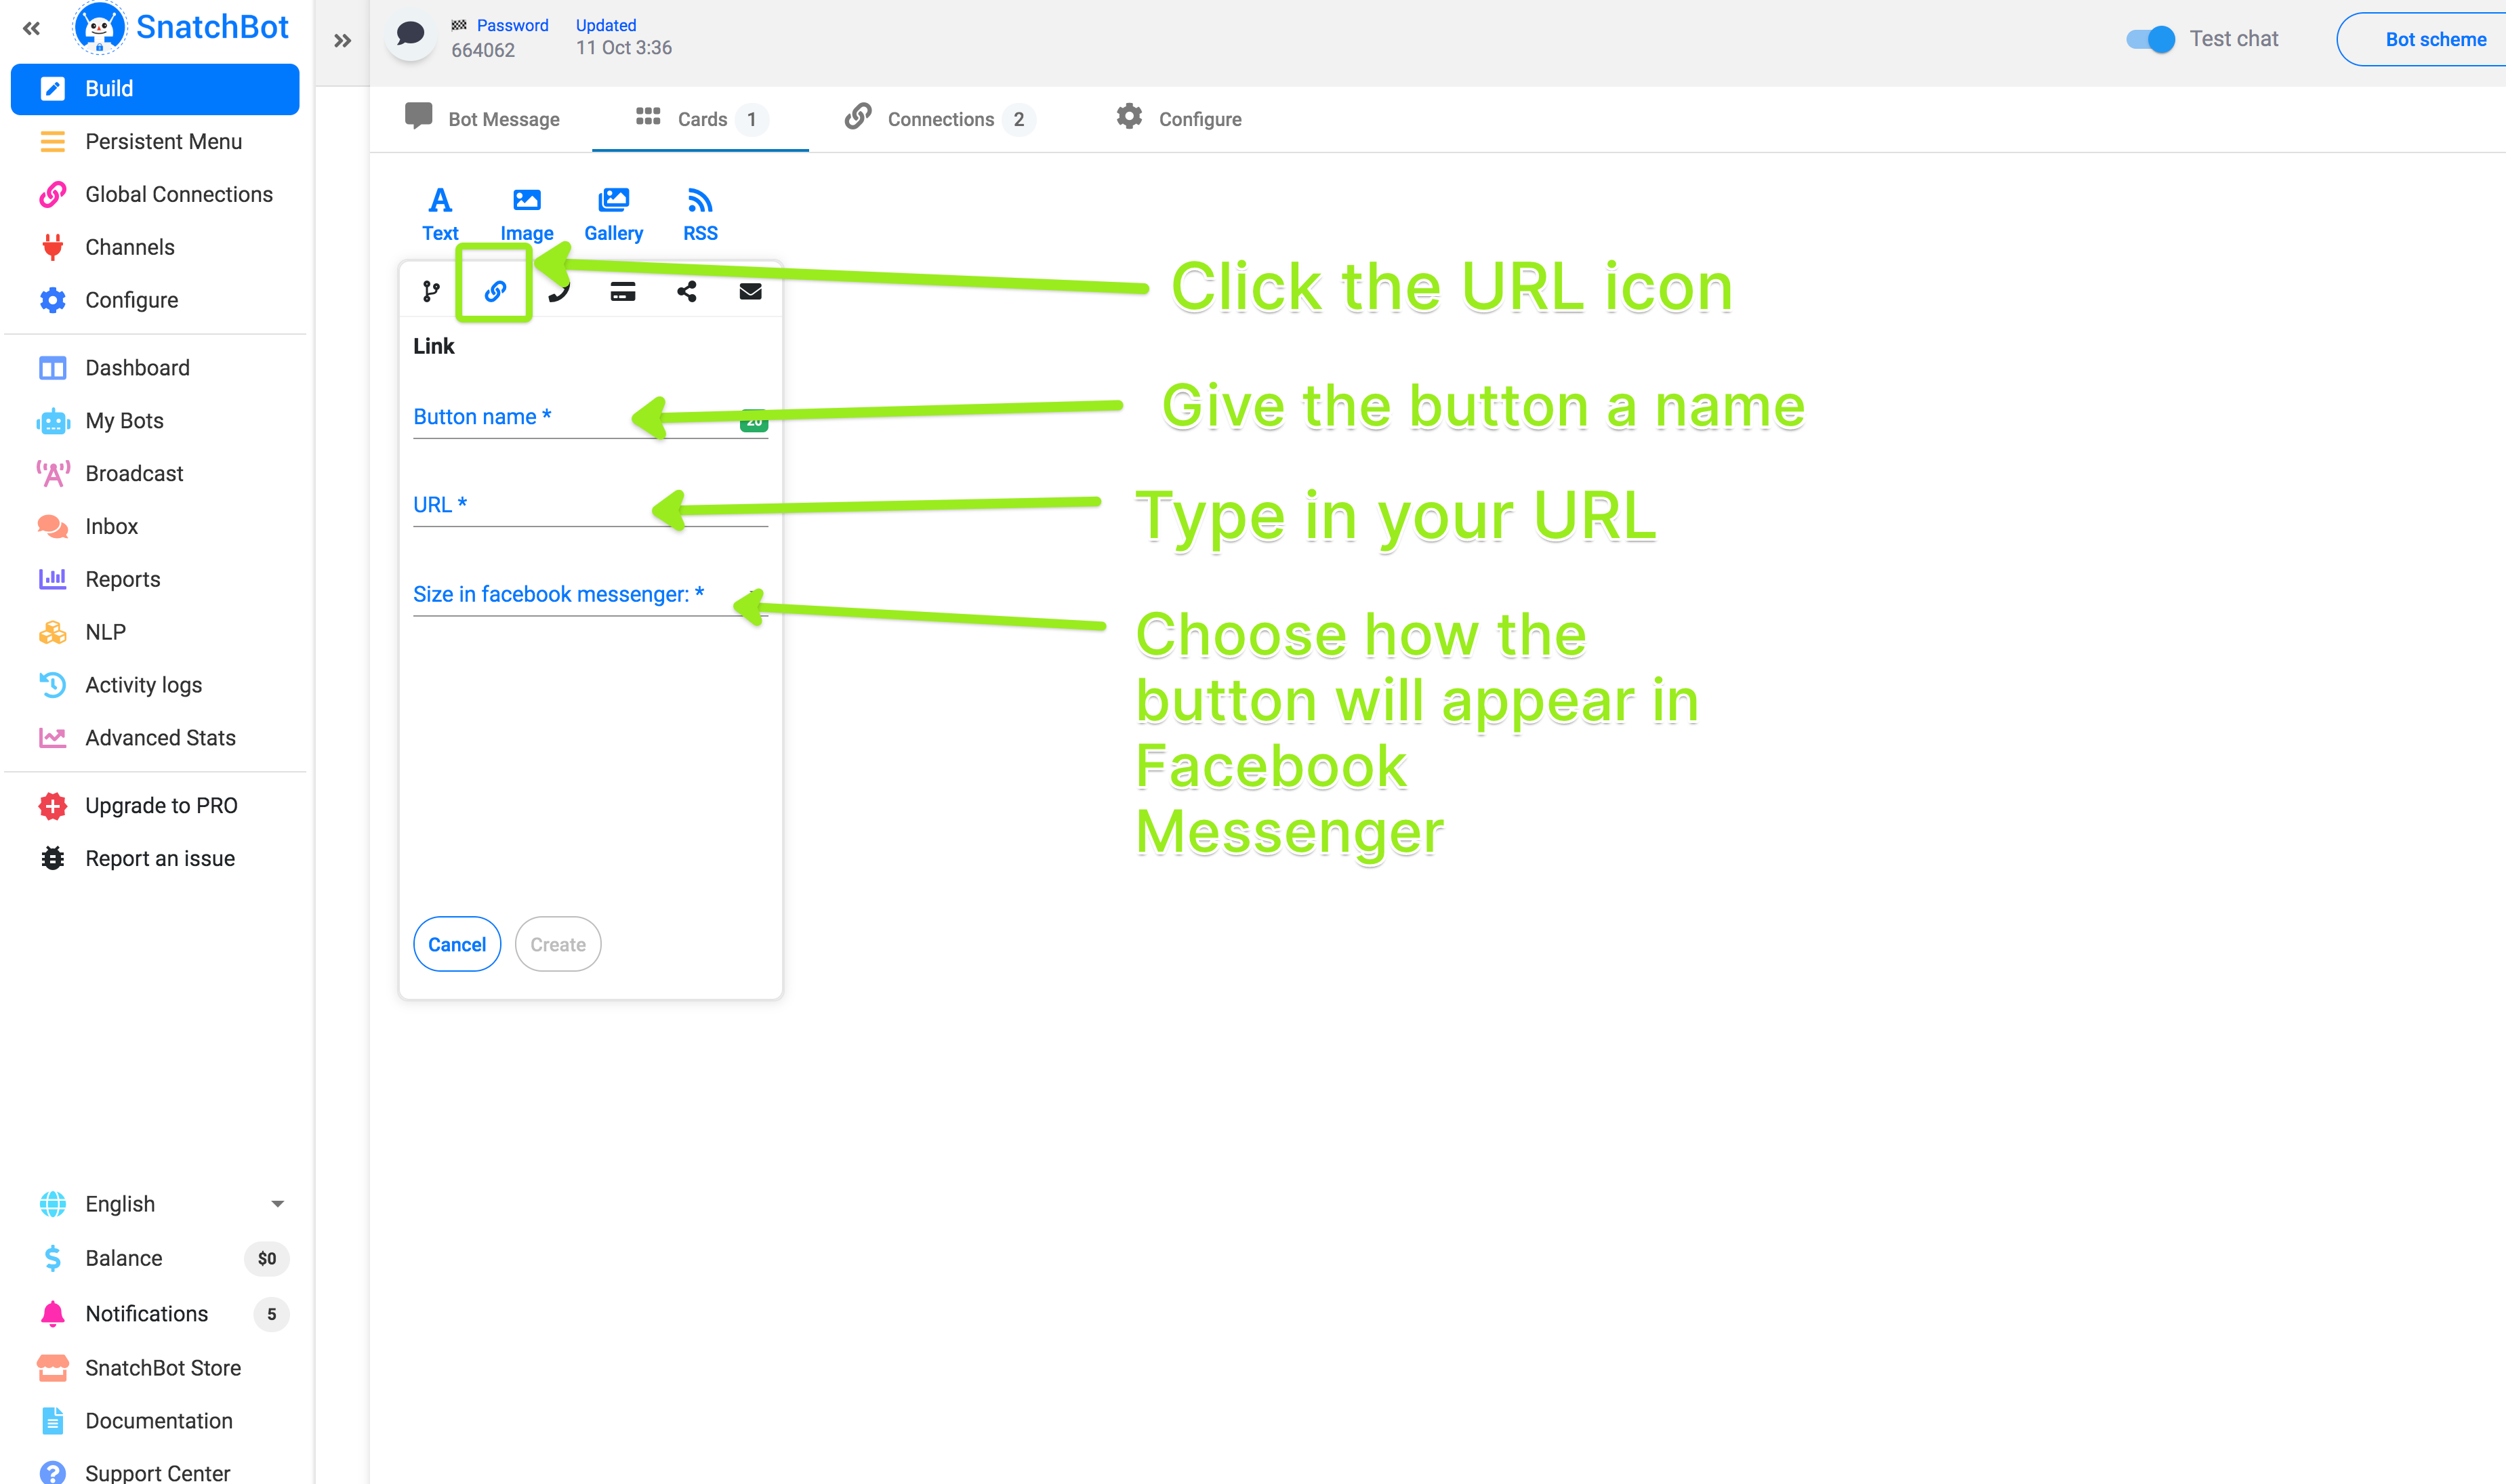Open Notifications in the sidebar
Screen dimensions: 2506x1484
click(x=147, y=1314)
